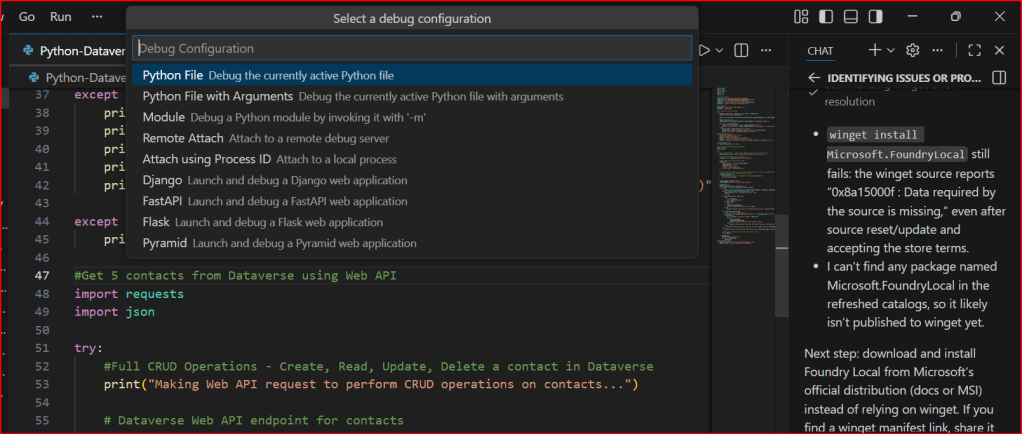Click the Debug Configuration input field

pos(412,48)
